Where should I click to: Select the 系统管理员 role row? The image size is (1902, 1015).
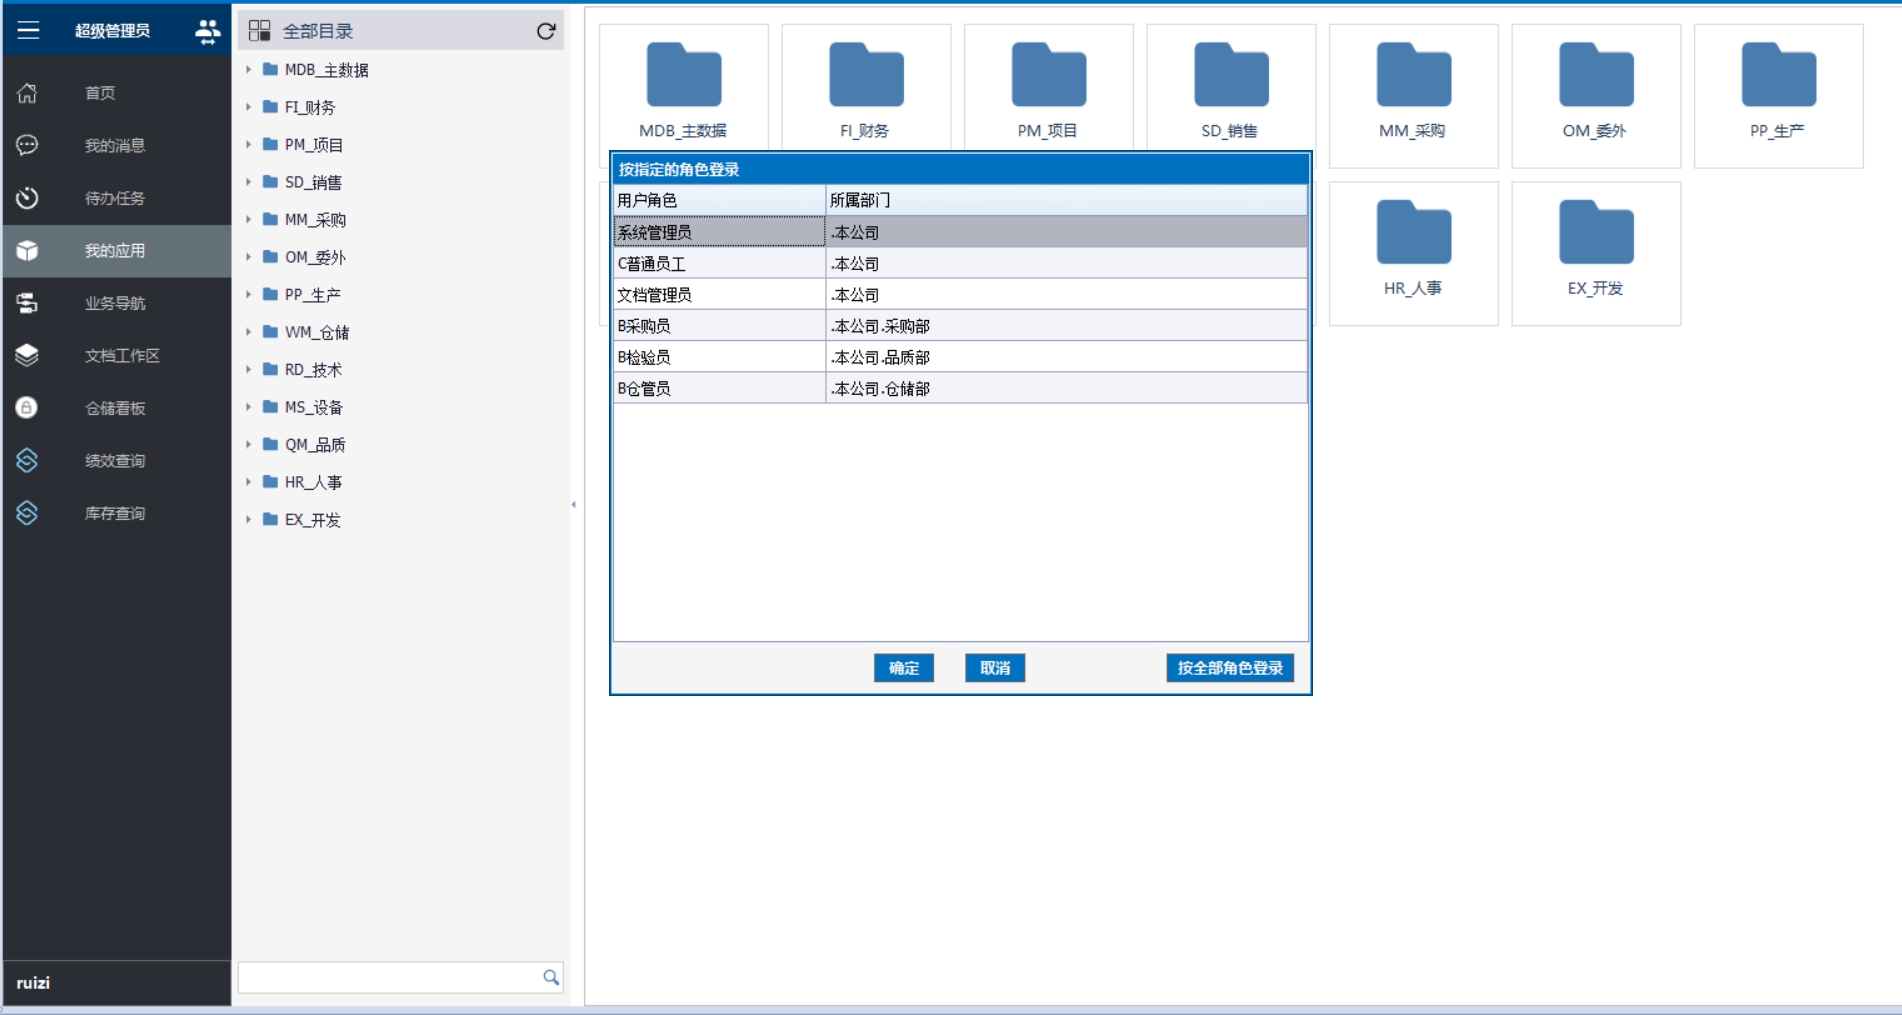pos(960,232)
